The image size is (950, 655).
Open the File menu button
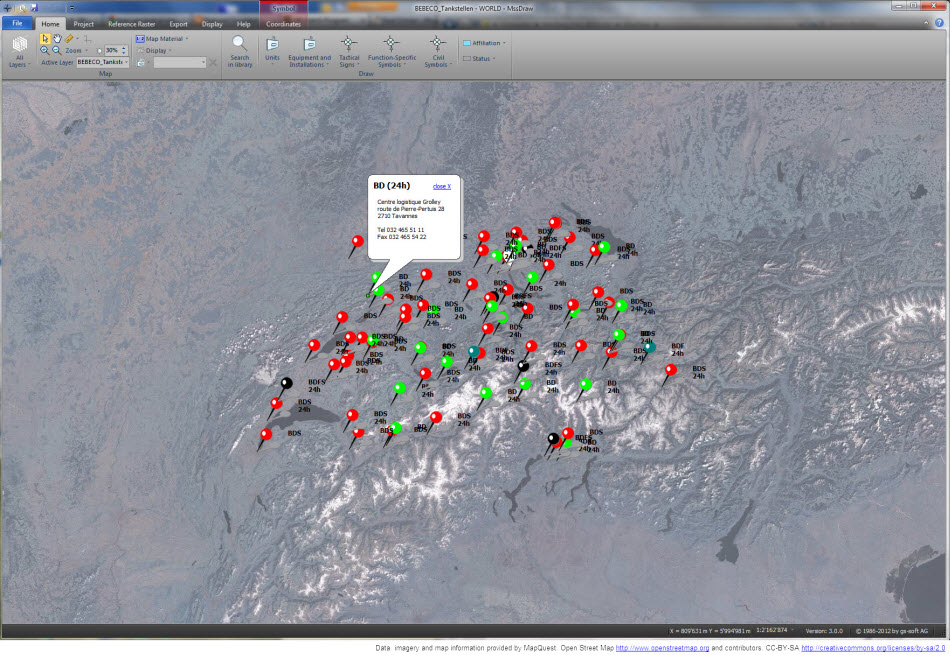click(x=17, y=23)
